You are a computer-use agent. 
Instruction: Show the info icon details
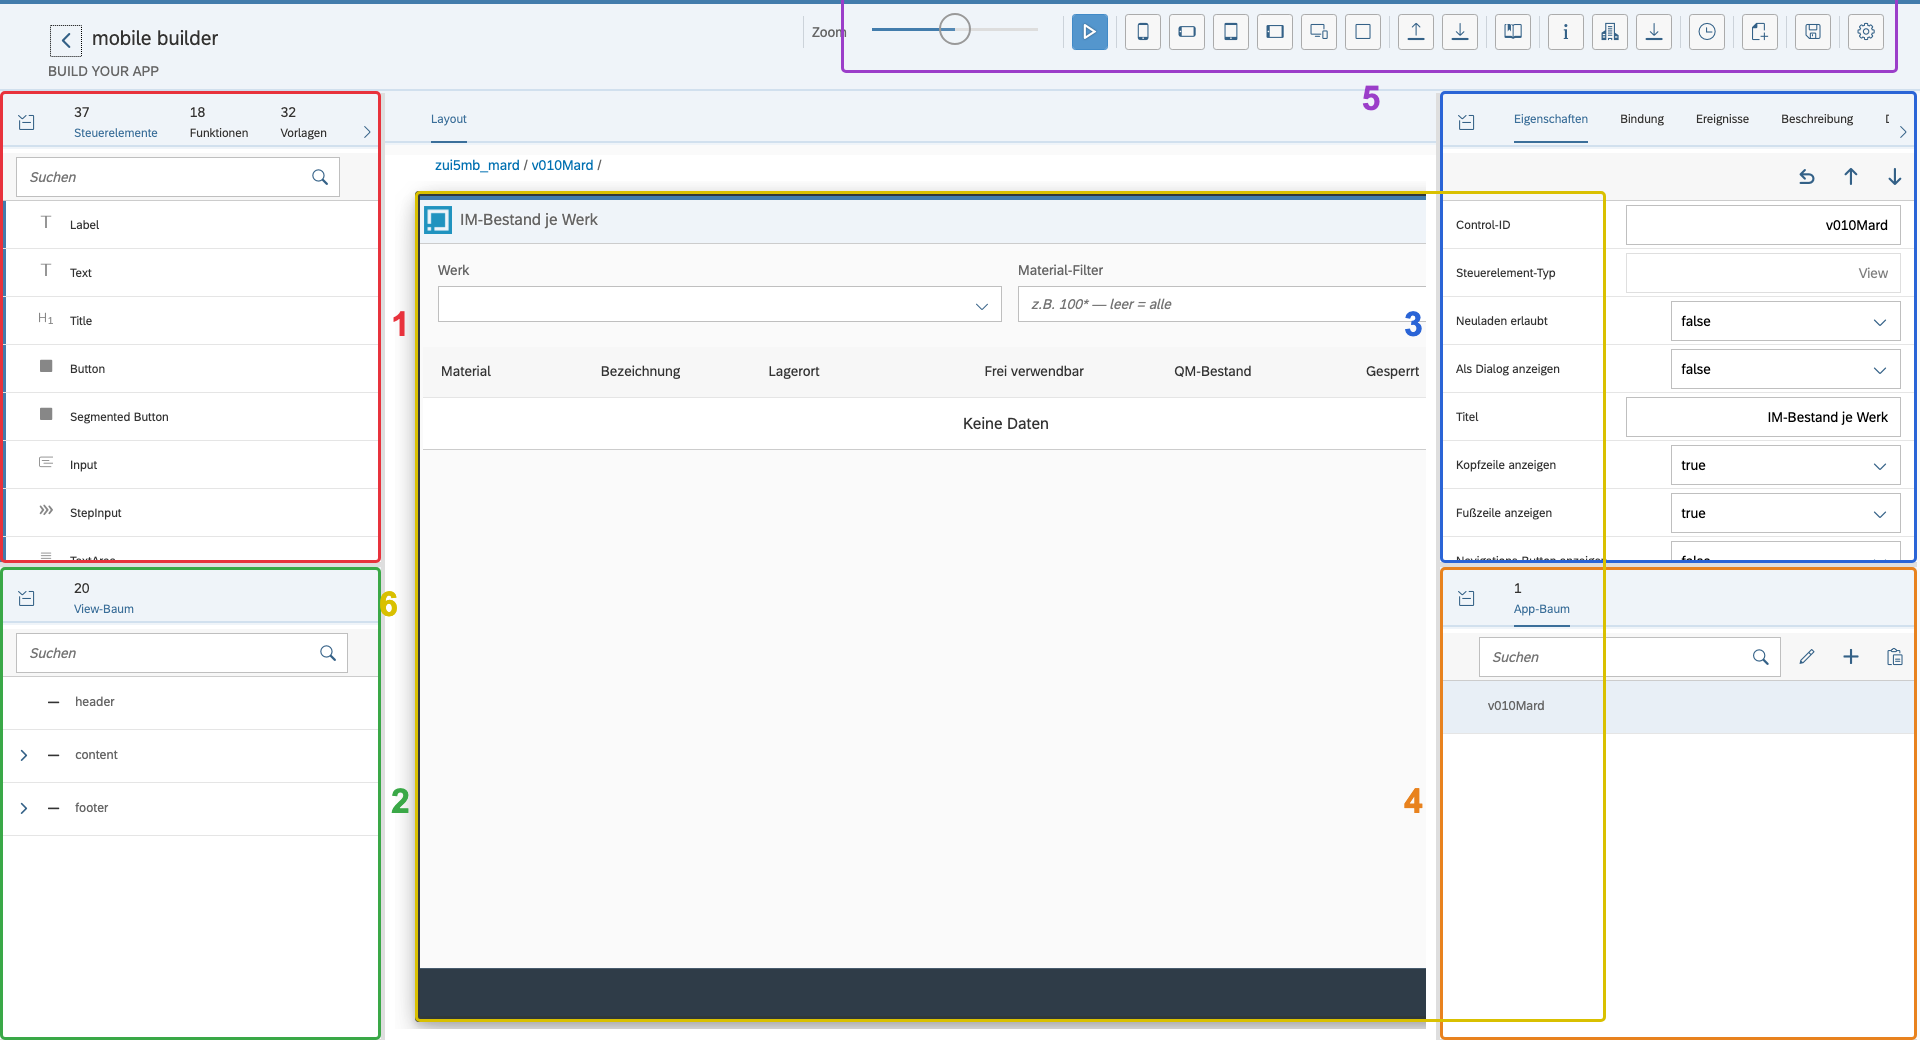point(1566,32)
